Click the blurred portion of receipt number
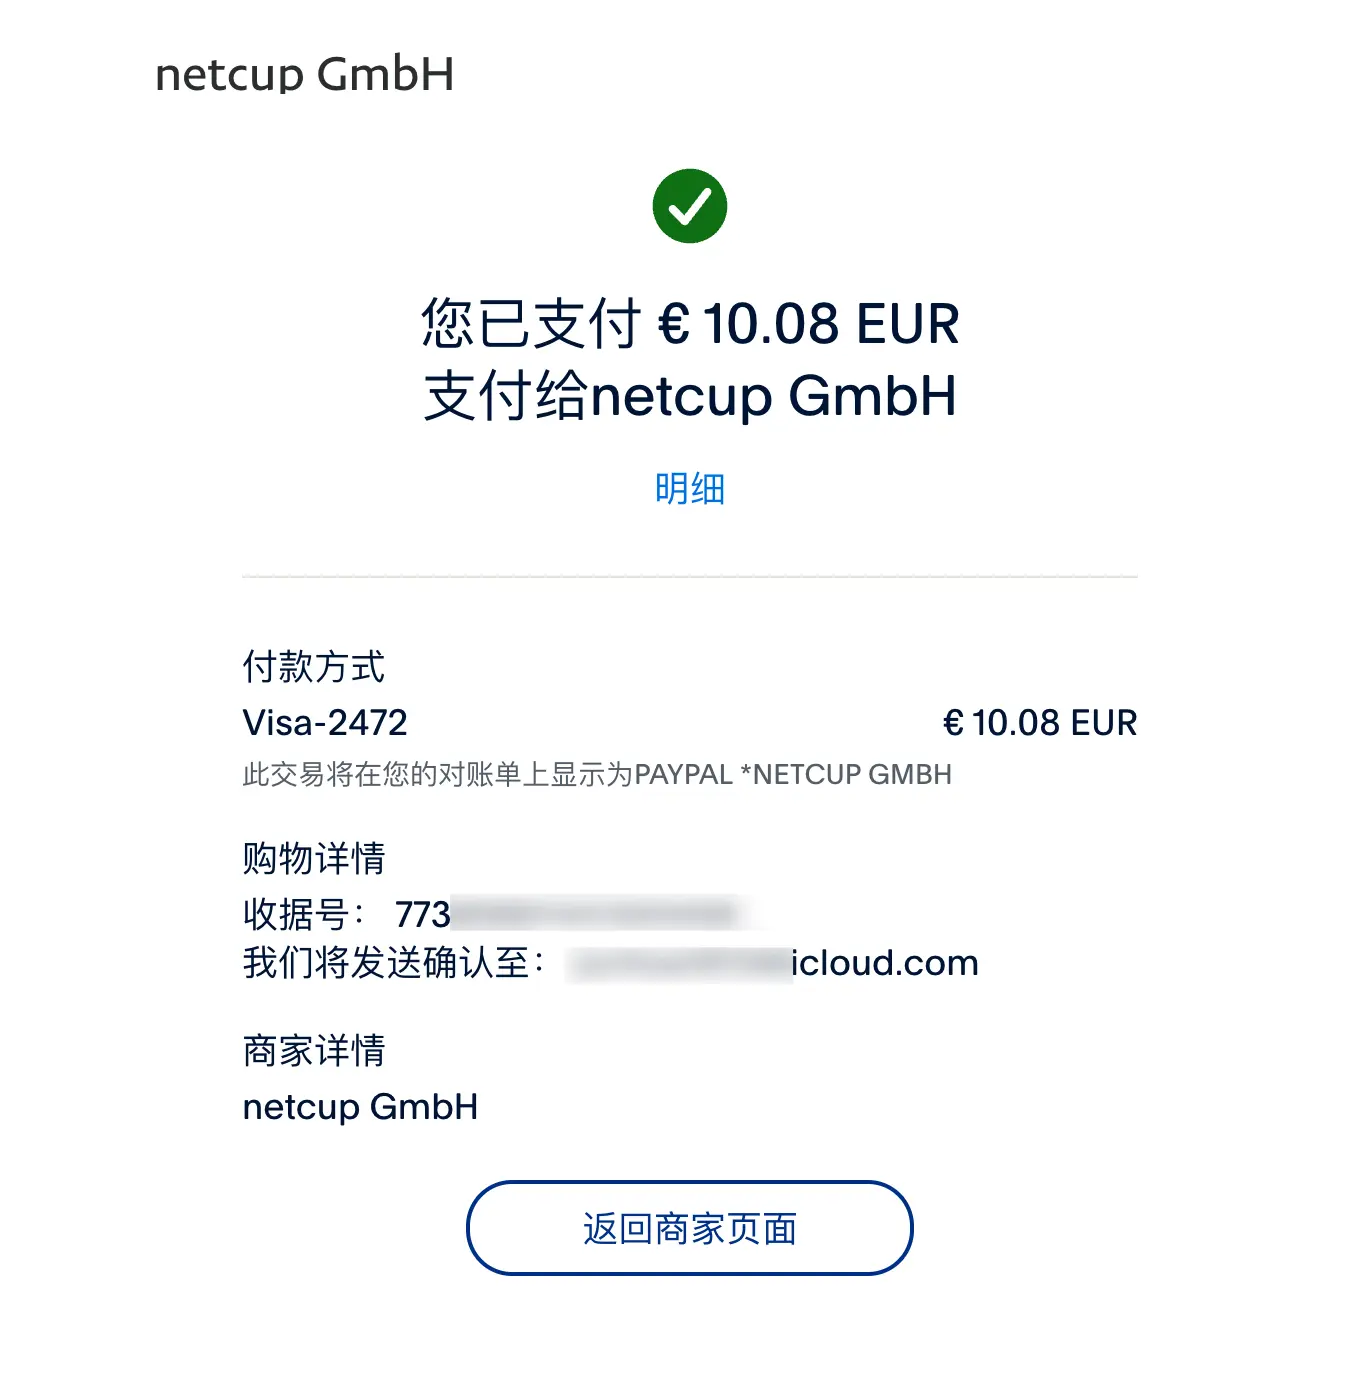Image resolution: width=1346 pixels, height=1384 pixels. pos(596,914)
